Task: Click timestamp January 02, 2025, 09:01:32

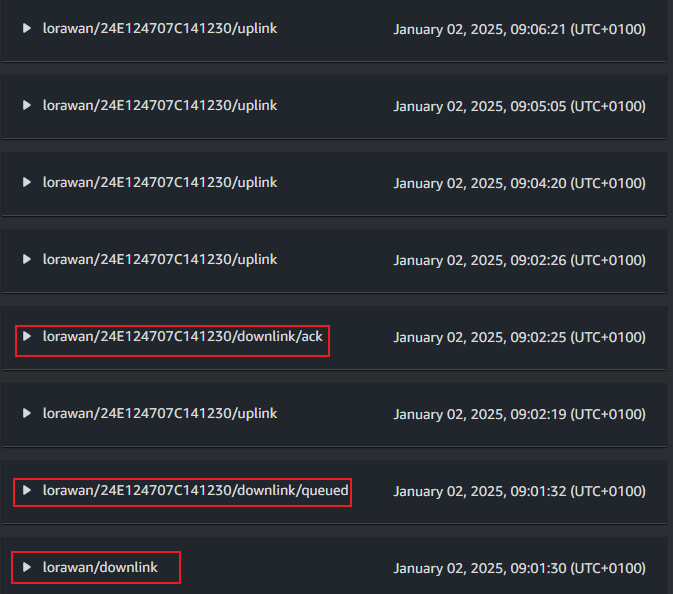Action: click(519, 491)
